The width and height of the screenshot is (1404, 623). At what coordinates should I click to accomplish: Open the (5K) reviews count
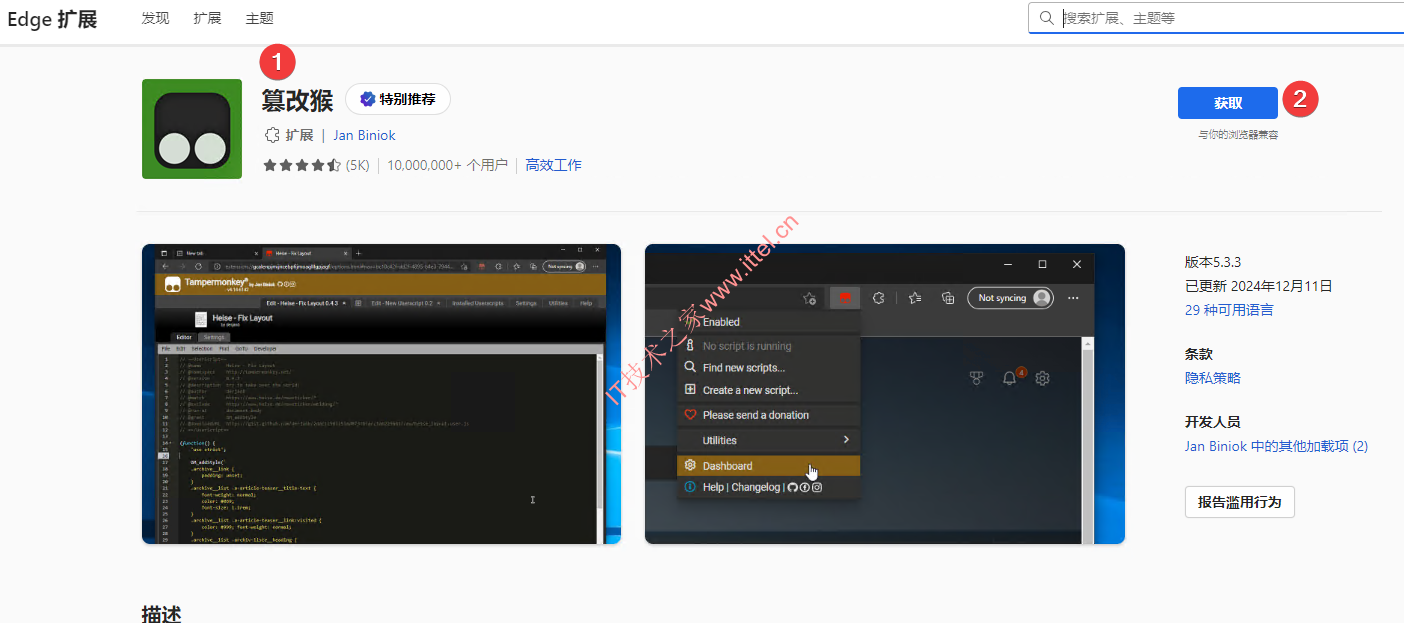point(358,165)
